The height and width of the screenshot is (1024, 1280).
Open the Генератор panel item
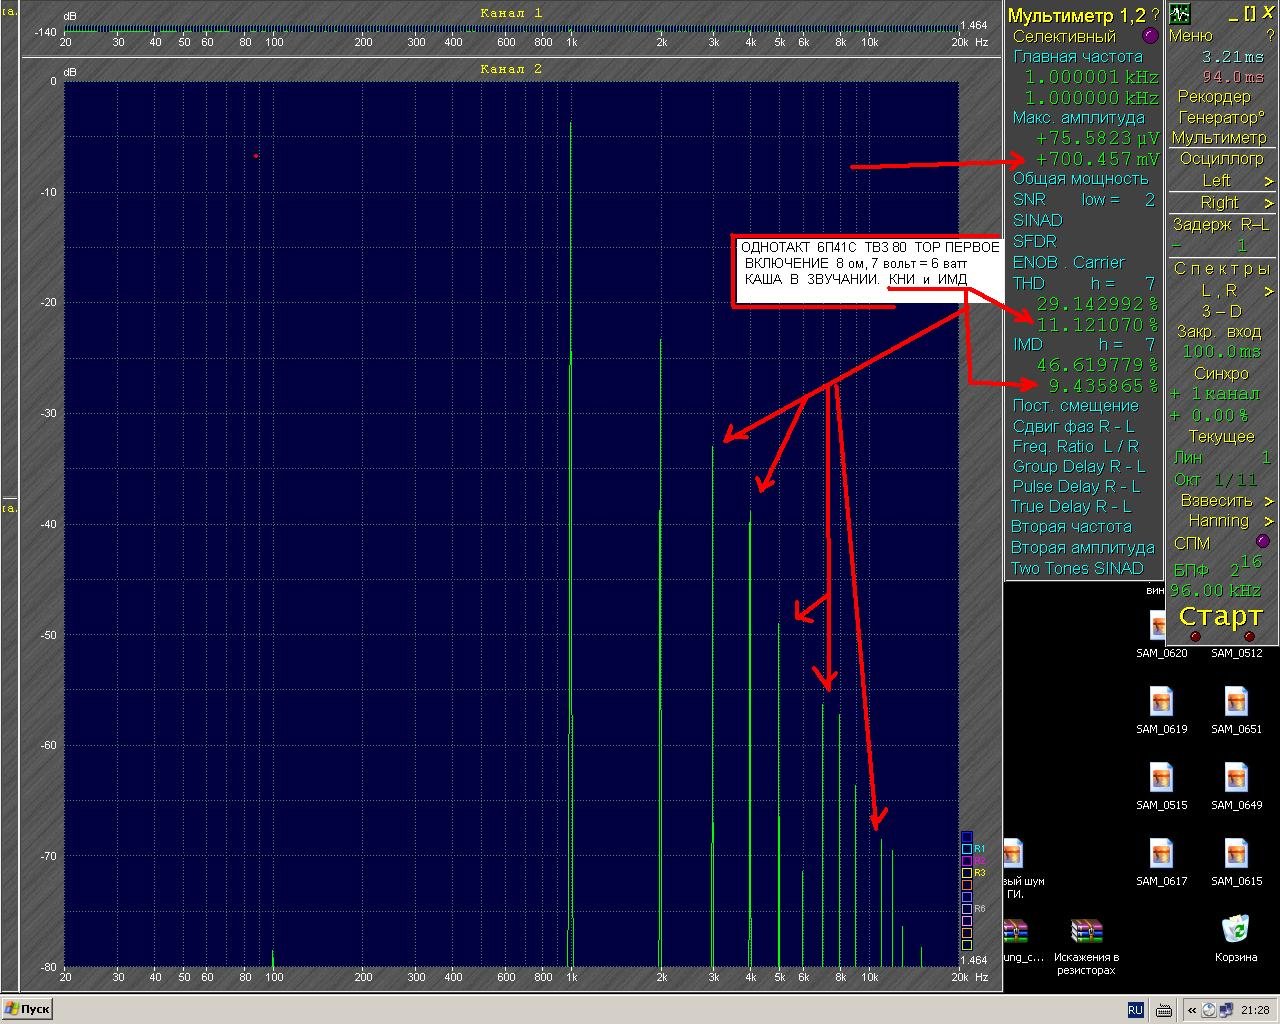[1220, 117]
